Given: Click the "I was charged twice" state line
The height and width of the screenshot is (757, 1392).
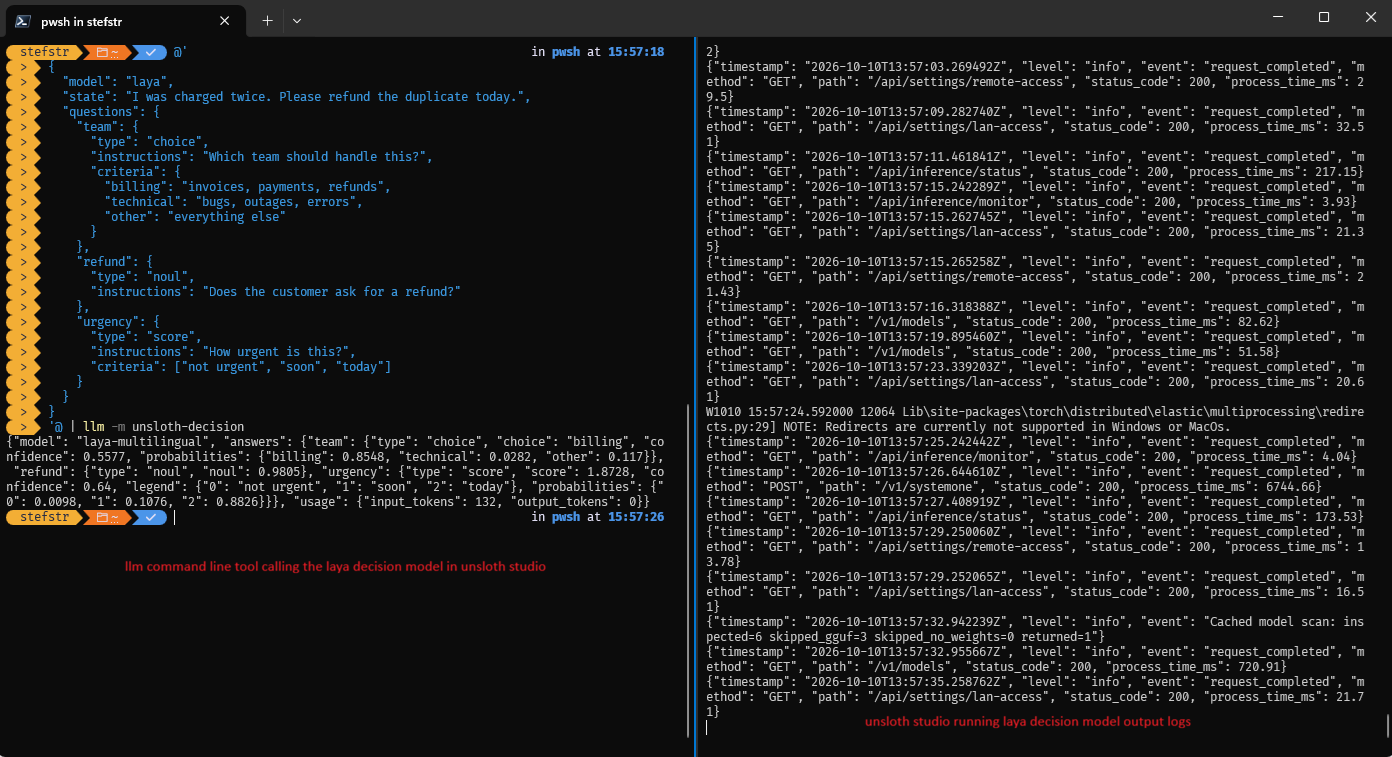Looking at the screenshot, I should [295, 97].
